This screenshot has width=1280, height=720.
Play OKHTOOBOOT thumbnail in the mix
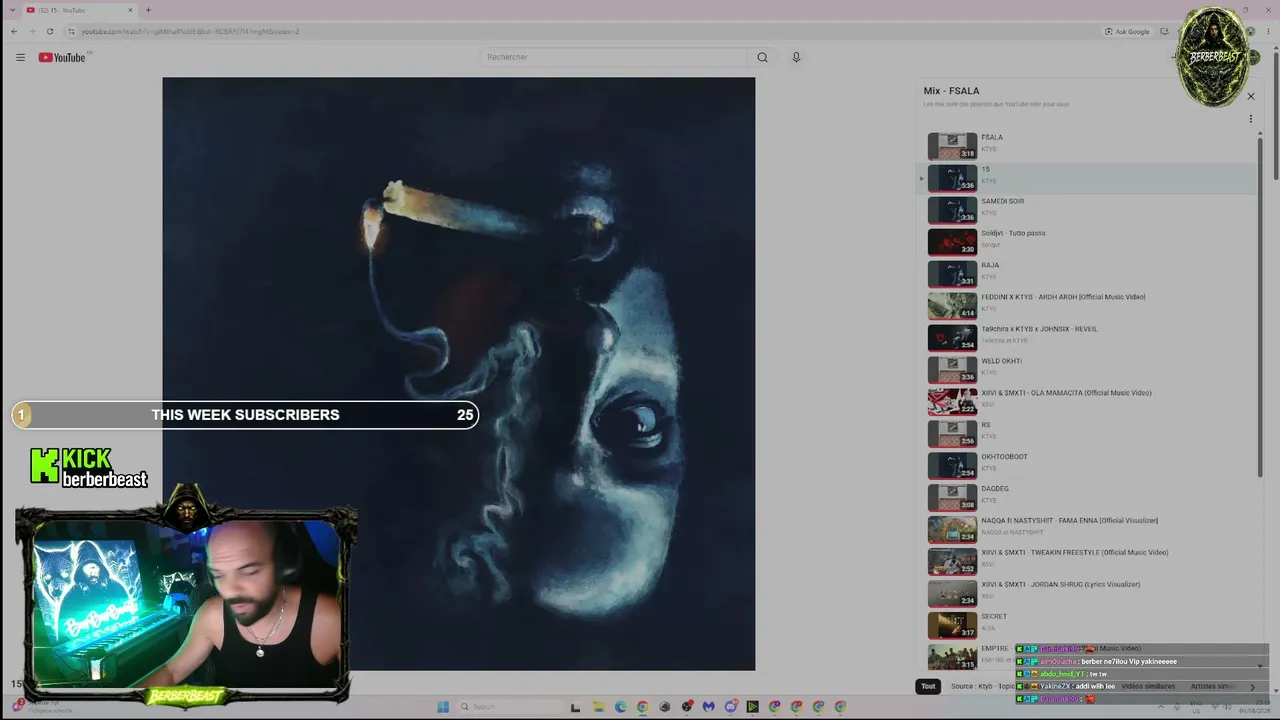952,466
